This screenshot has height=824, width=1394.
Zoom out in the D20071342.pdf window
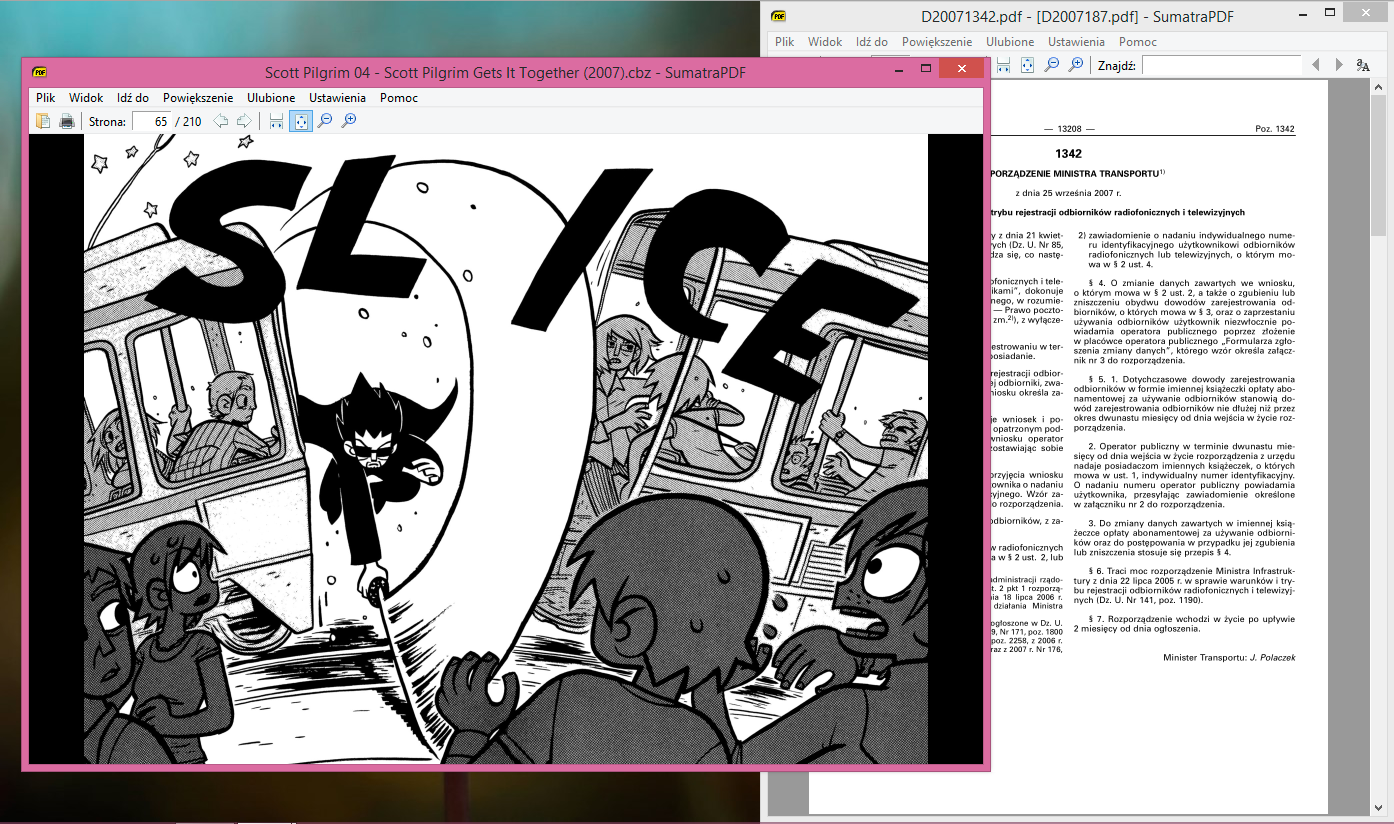[x=1052, y=65]
